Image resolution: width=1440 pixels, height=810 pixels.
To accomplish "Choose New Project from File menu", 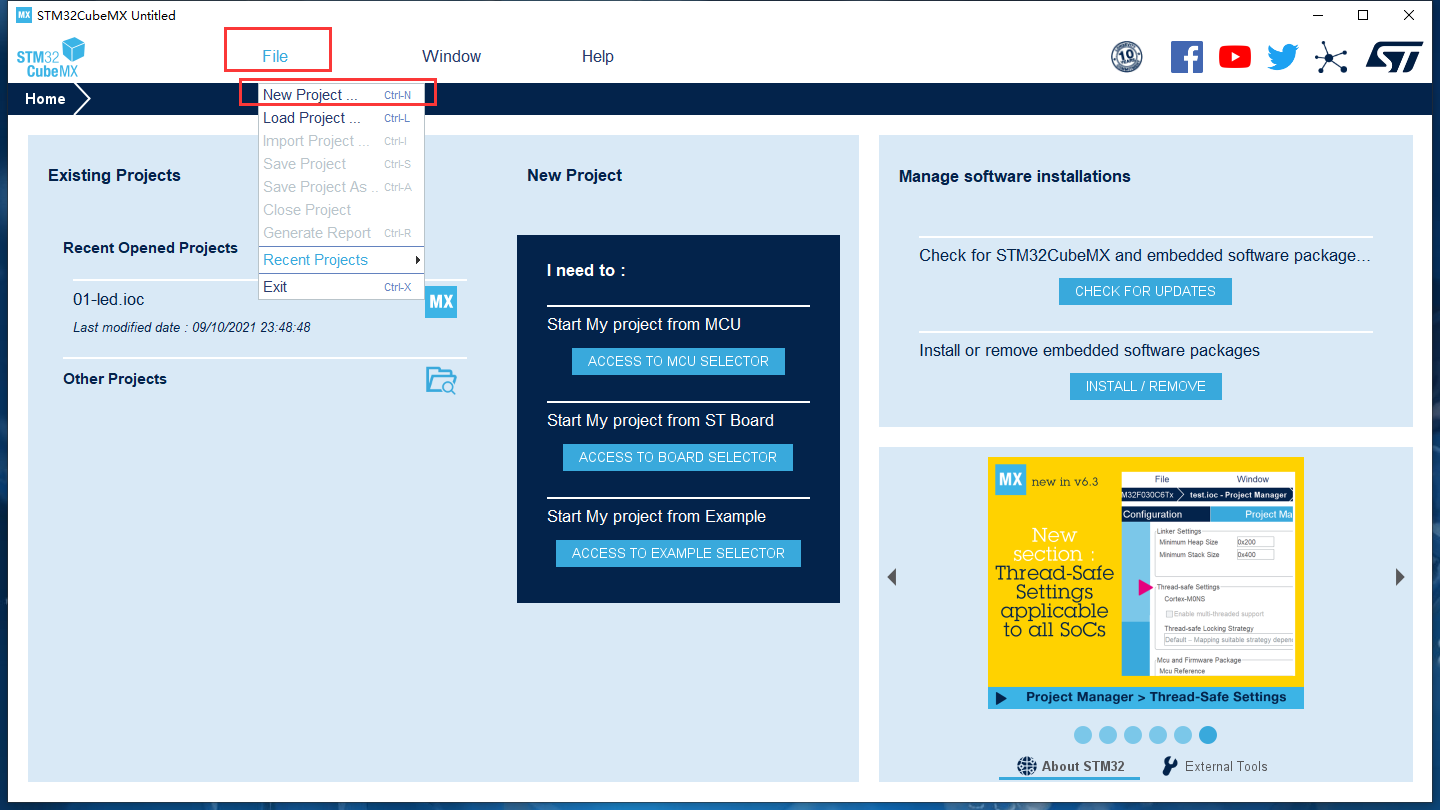I will [341, 95].
